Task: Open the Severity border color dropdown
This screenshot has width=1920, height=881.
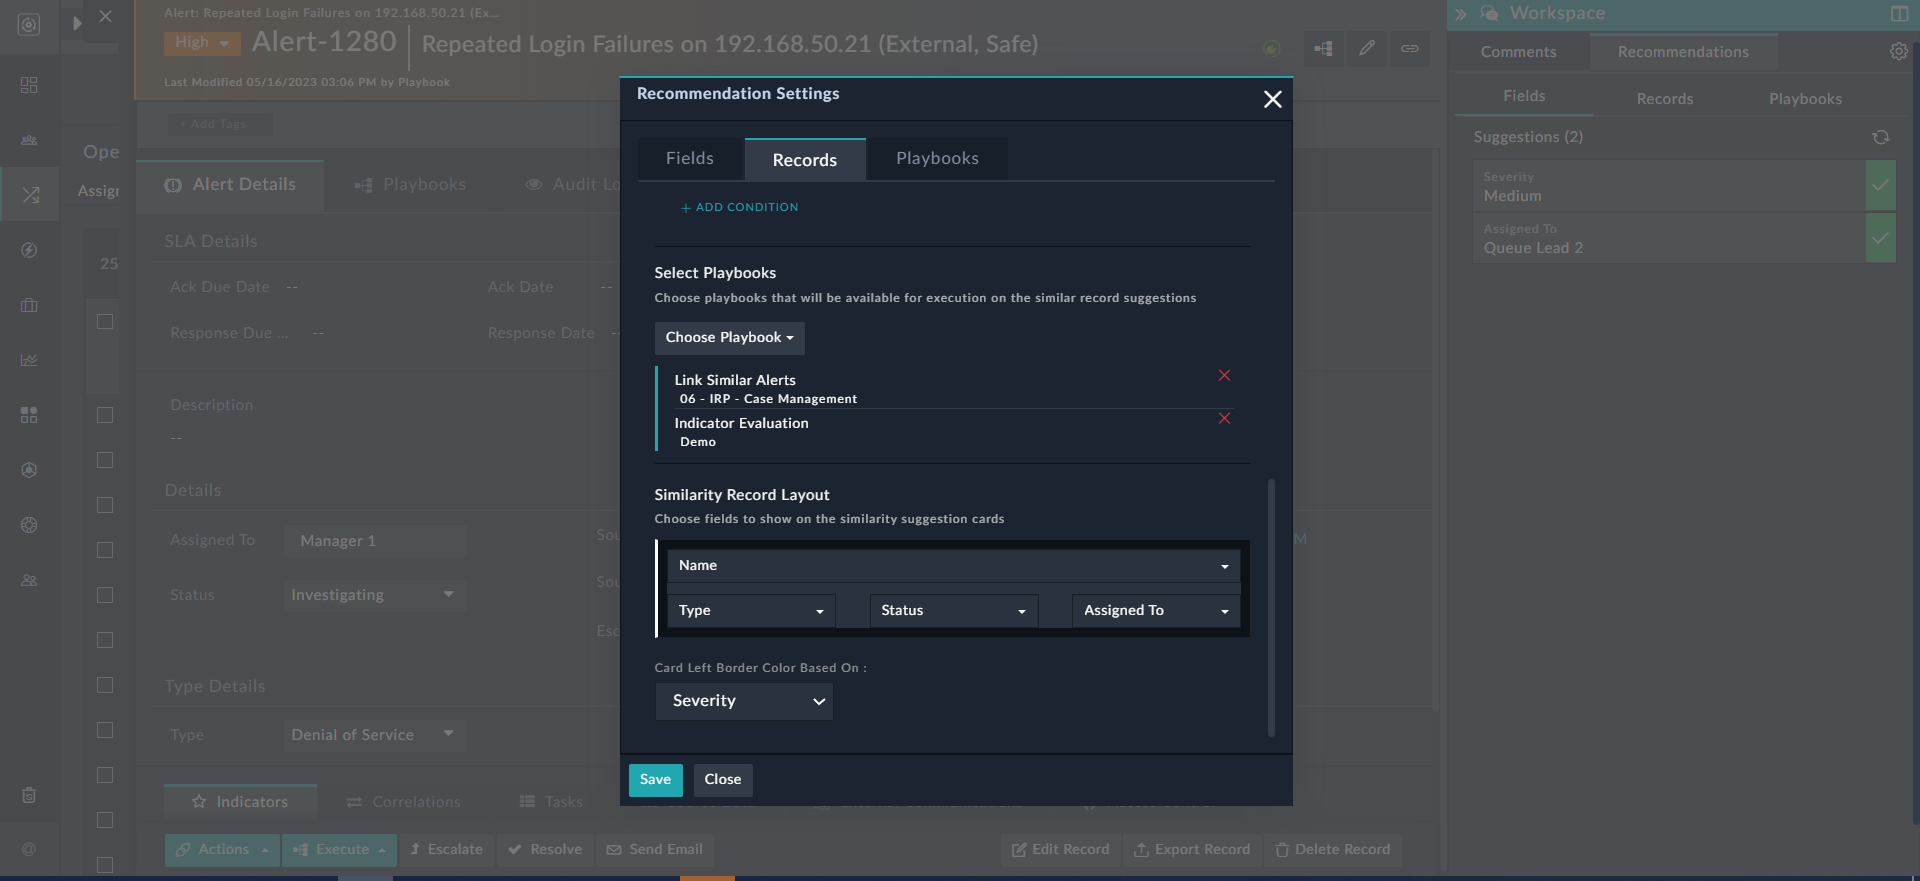Action: (744, 701)
